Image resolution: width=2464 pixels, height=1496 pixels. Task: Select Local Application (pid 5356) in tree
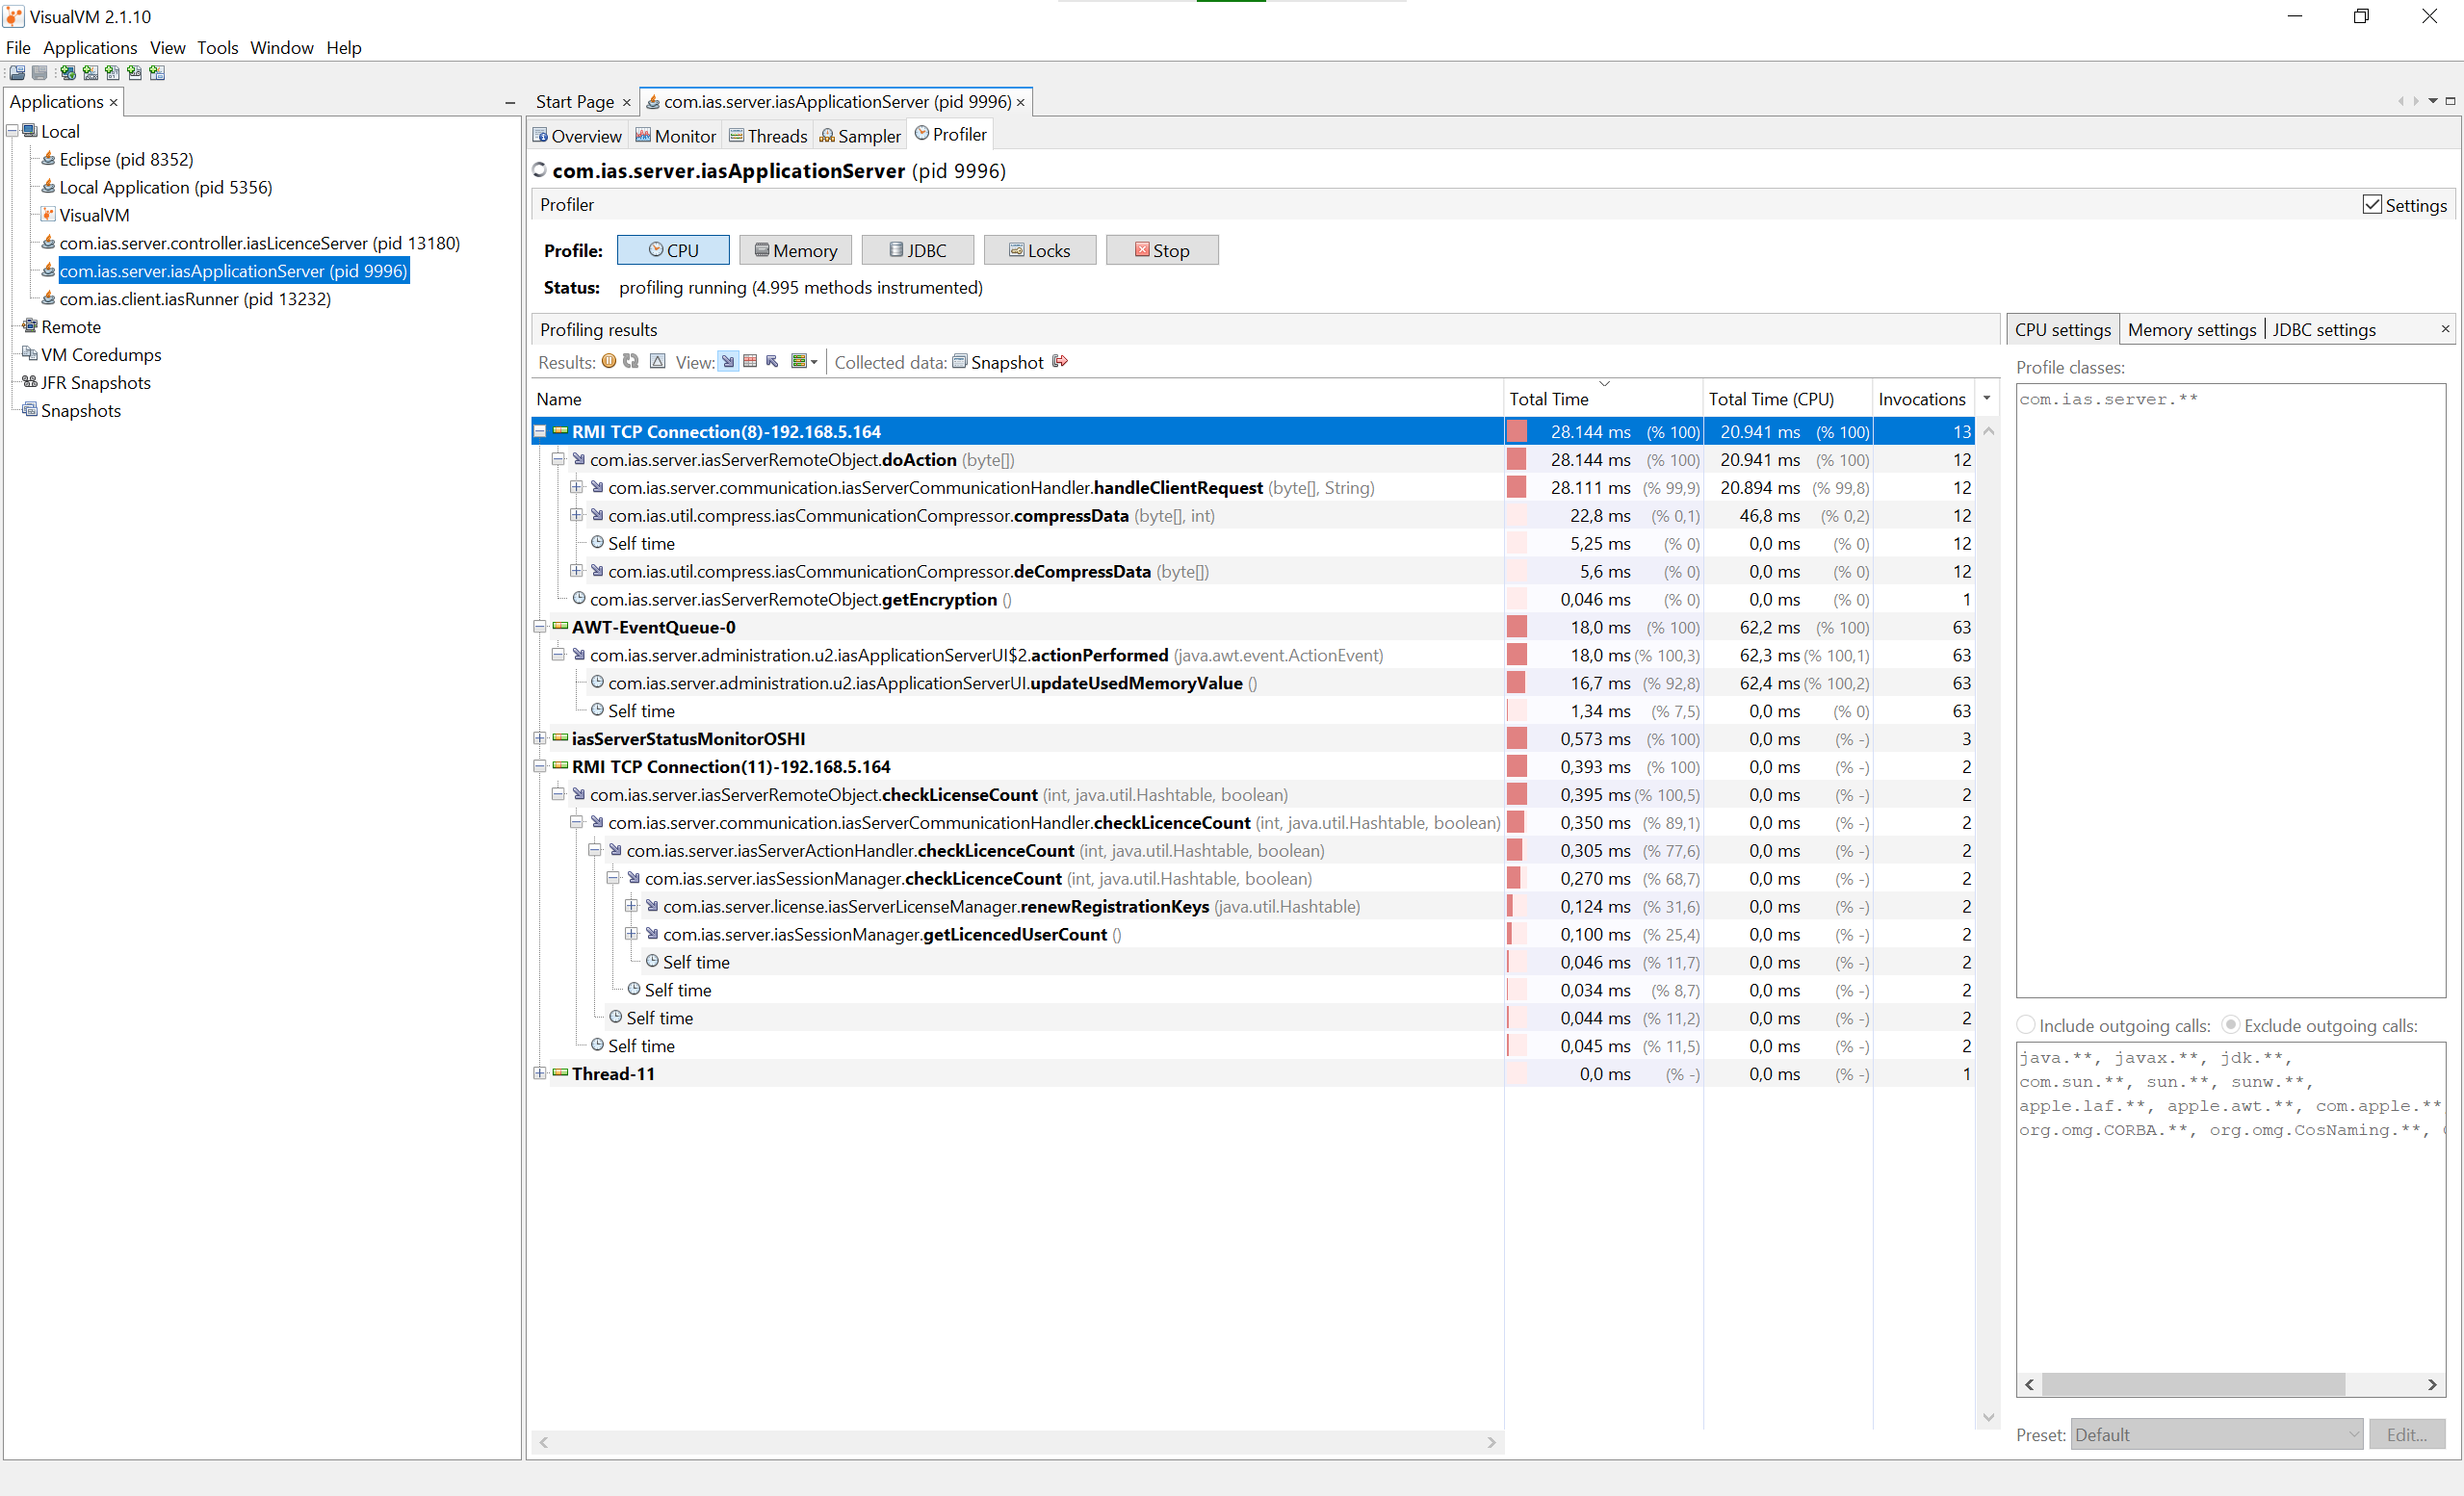[x=165, y=187]
